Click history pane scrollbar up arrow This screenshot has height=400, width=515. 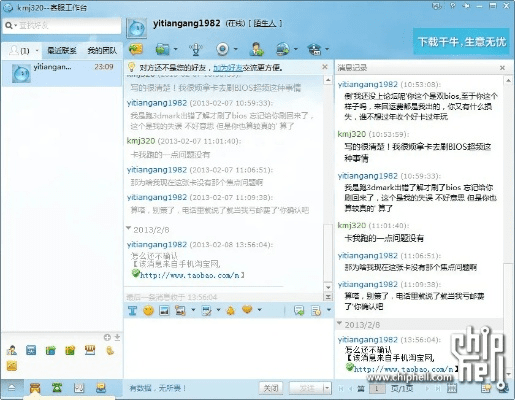coord(508,80)
